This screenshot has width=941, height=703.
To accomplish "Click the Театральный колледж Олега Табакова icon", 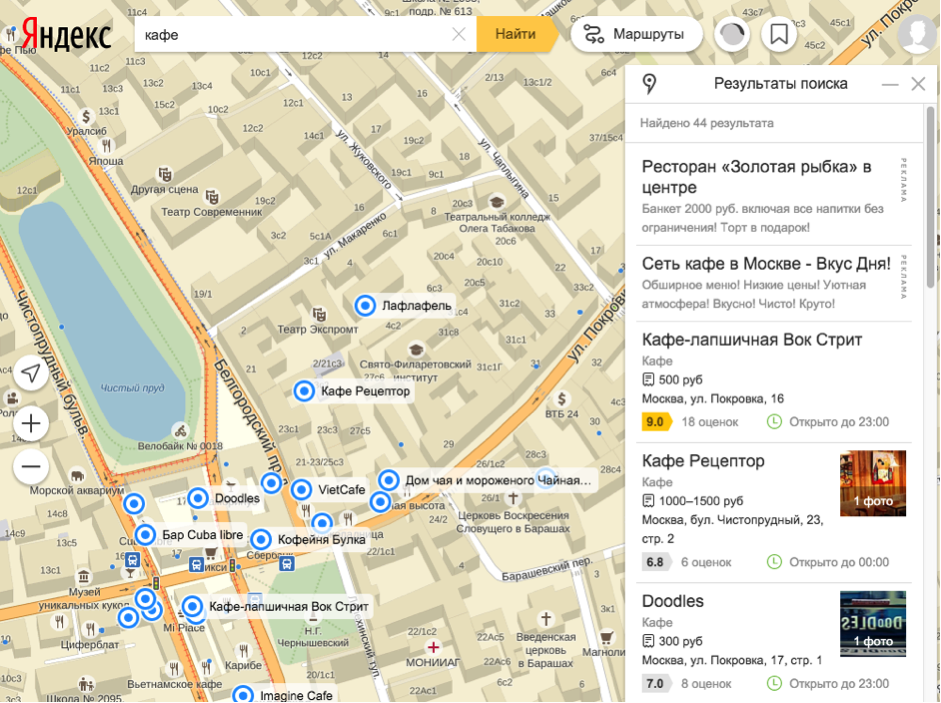I will (496, 201).
